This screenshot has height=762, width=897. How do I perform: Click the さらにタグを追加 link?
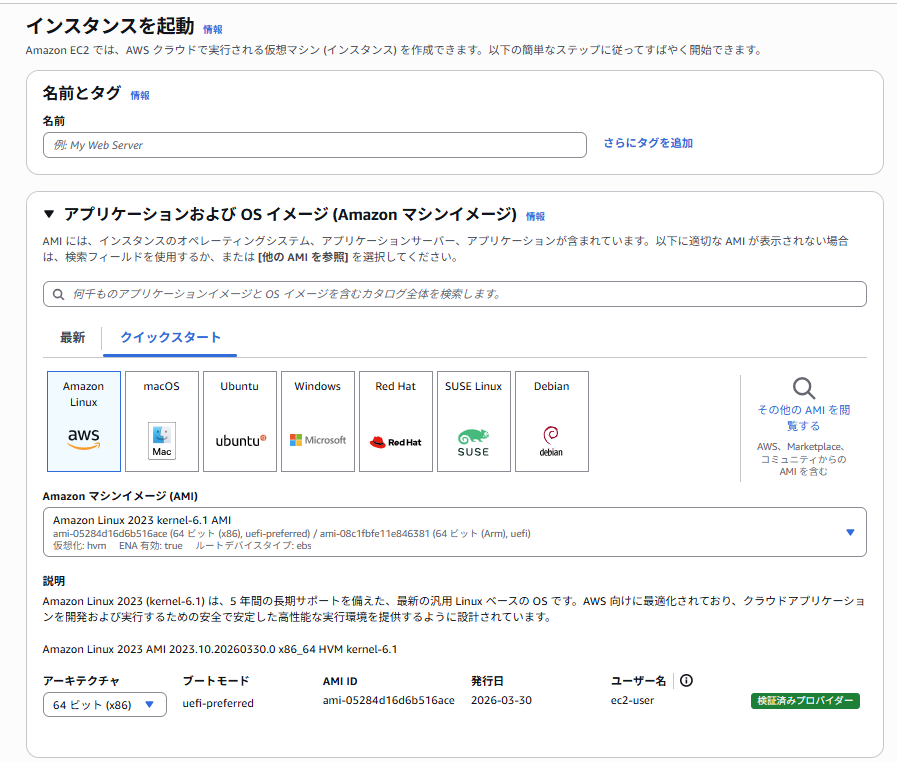[x=648, y=144]
